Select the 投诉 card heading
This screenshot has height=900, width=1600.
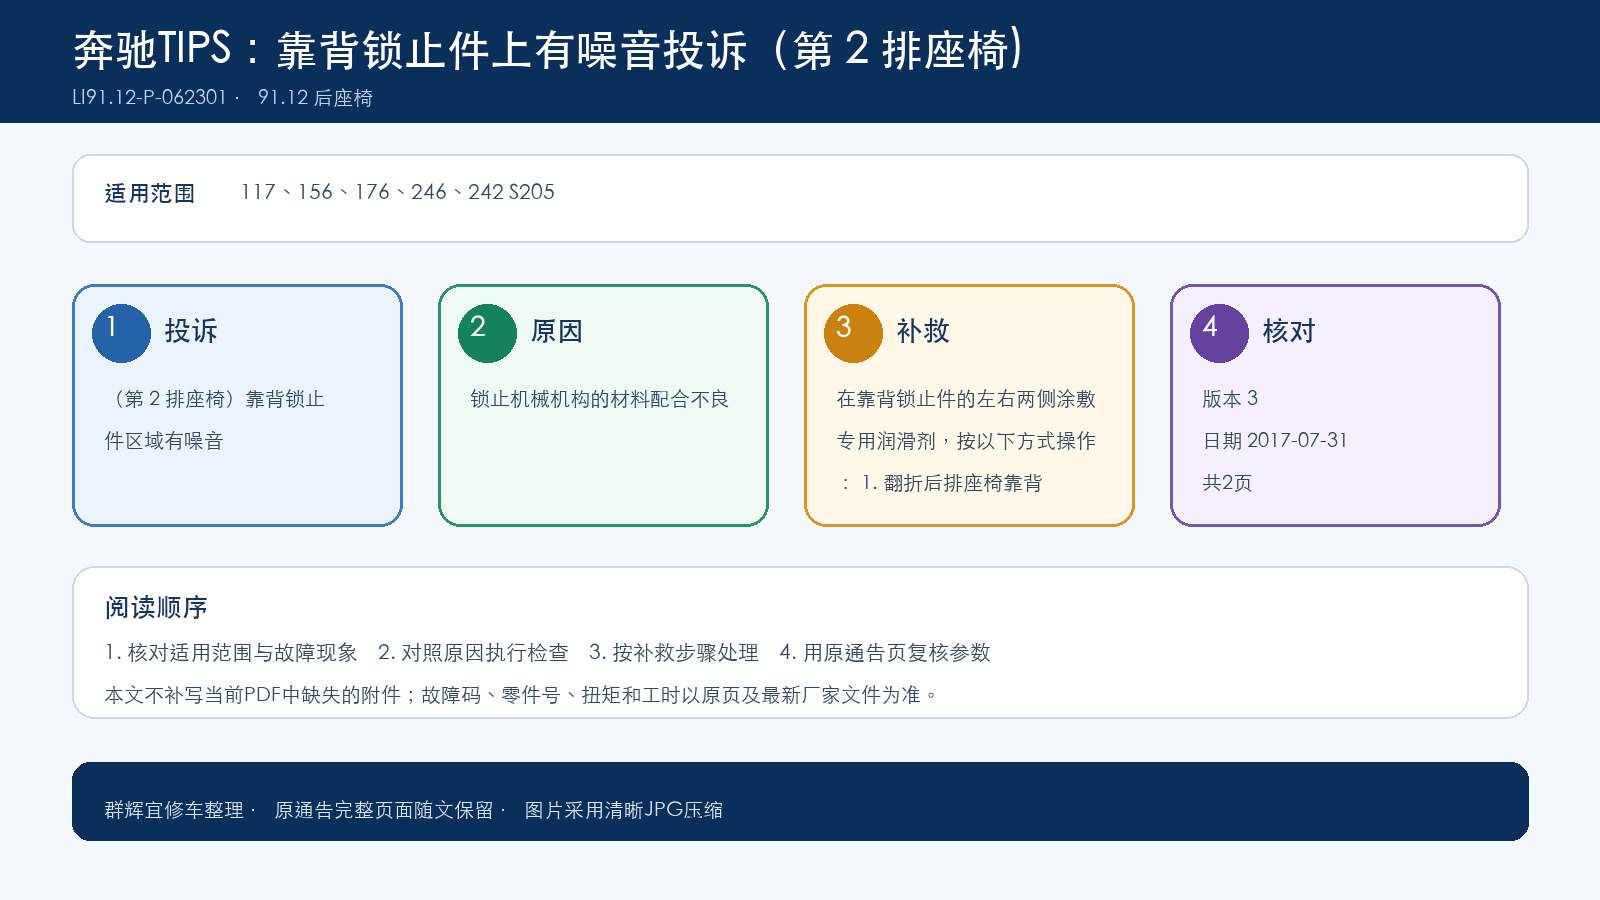(191, 331)
